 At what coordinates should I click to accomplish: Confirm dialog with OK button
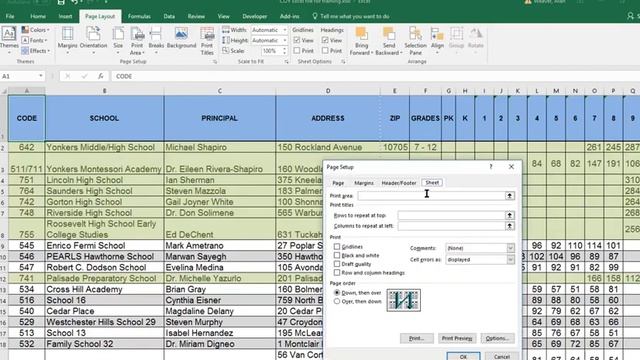pos(463,356)
